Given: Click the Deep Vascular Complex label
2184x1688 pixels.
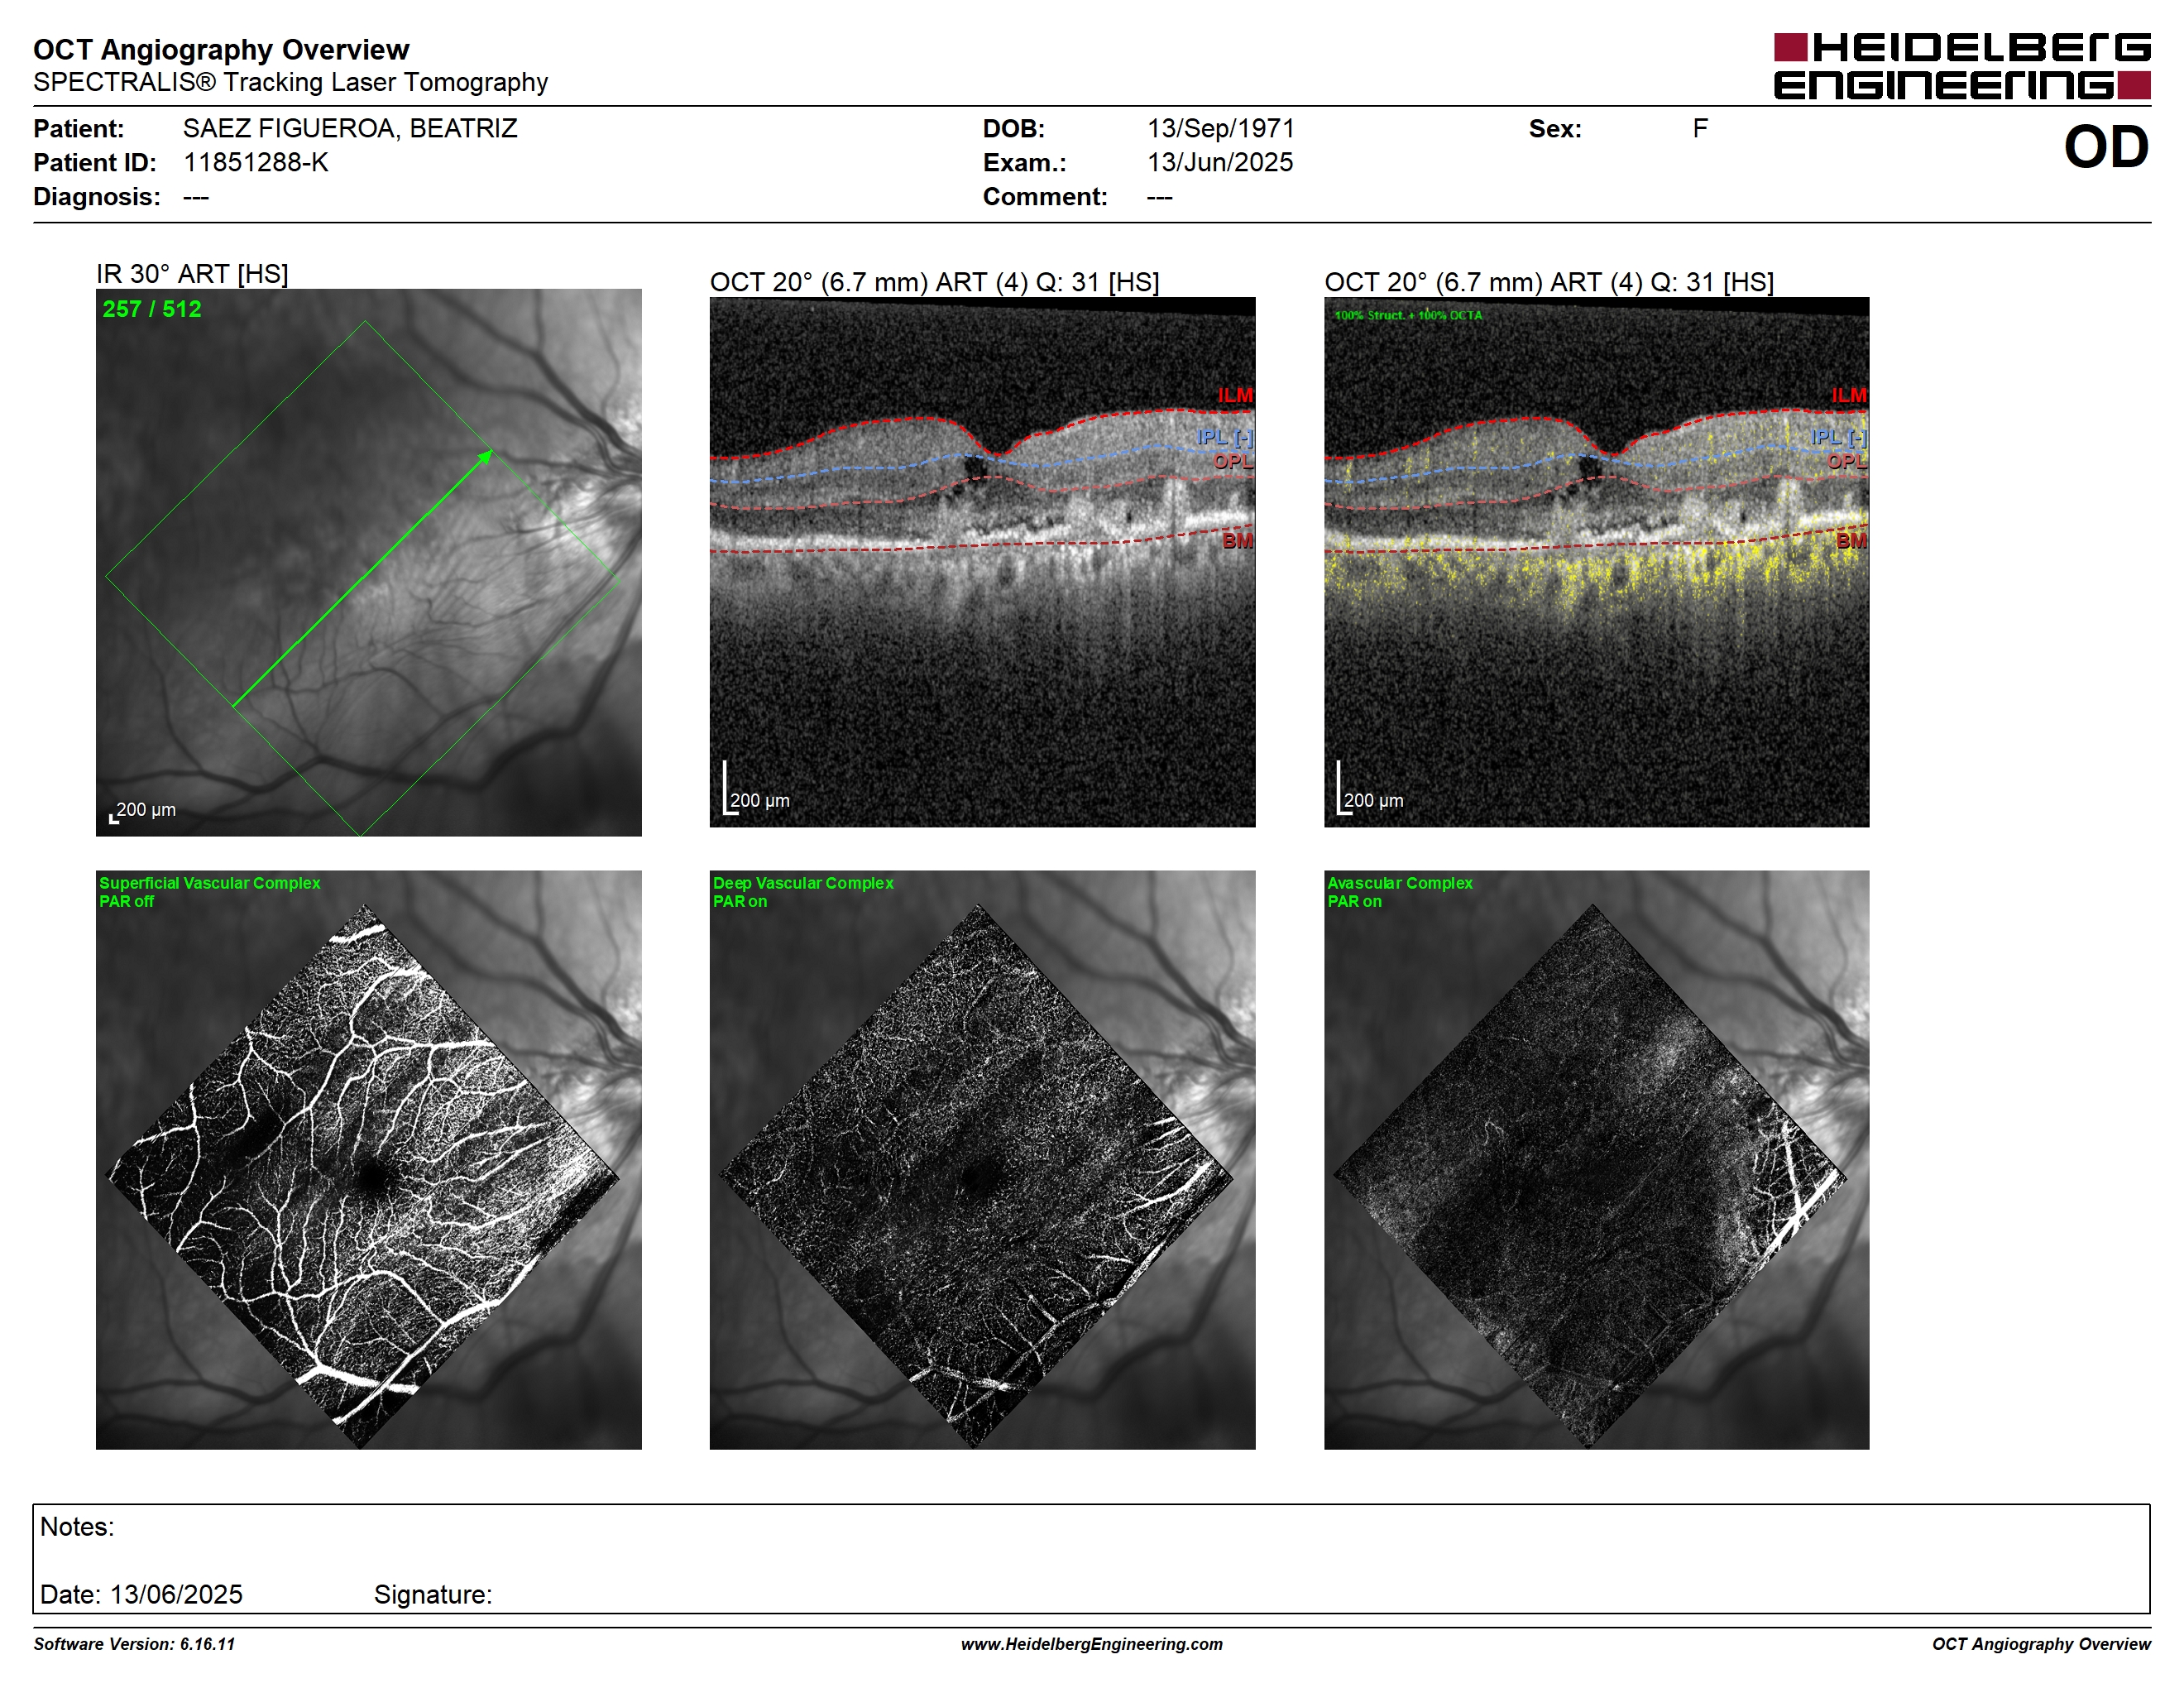Looking at the screenshot, I should click(x=803, y=883).
